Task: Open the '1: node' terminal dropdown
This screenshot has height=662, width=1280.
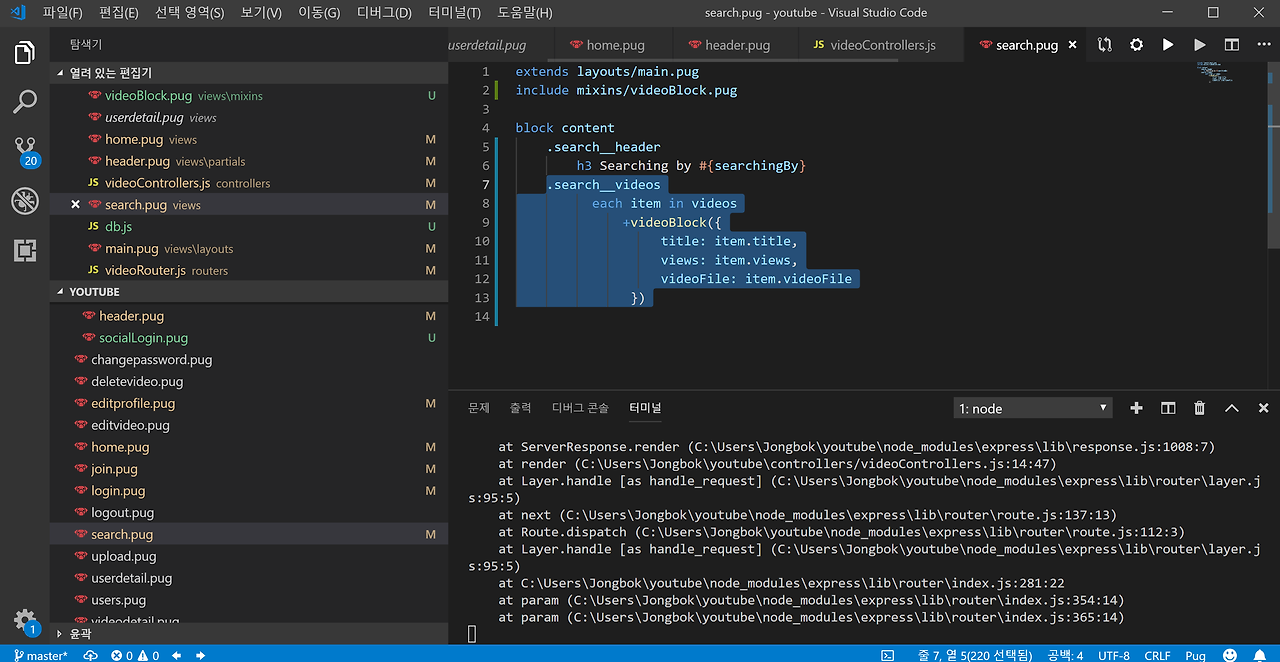Action: point(1032,408)
